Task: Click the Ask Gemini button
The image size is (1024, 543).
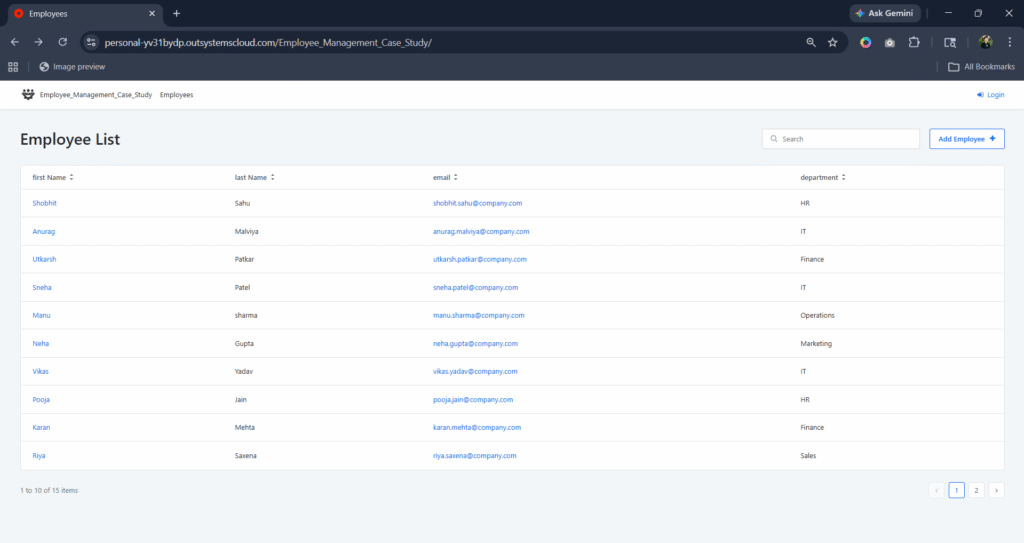Action: coord(885,13)
